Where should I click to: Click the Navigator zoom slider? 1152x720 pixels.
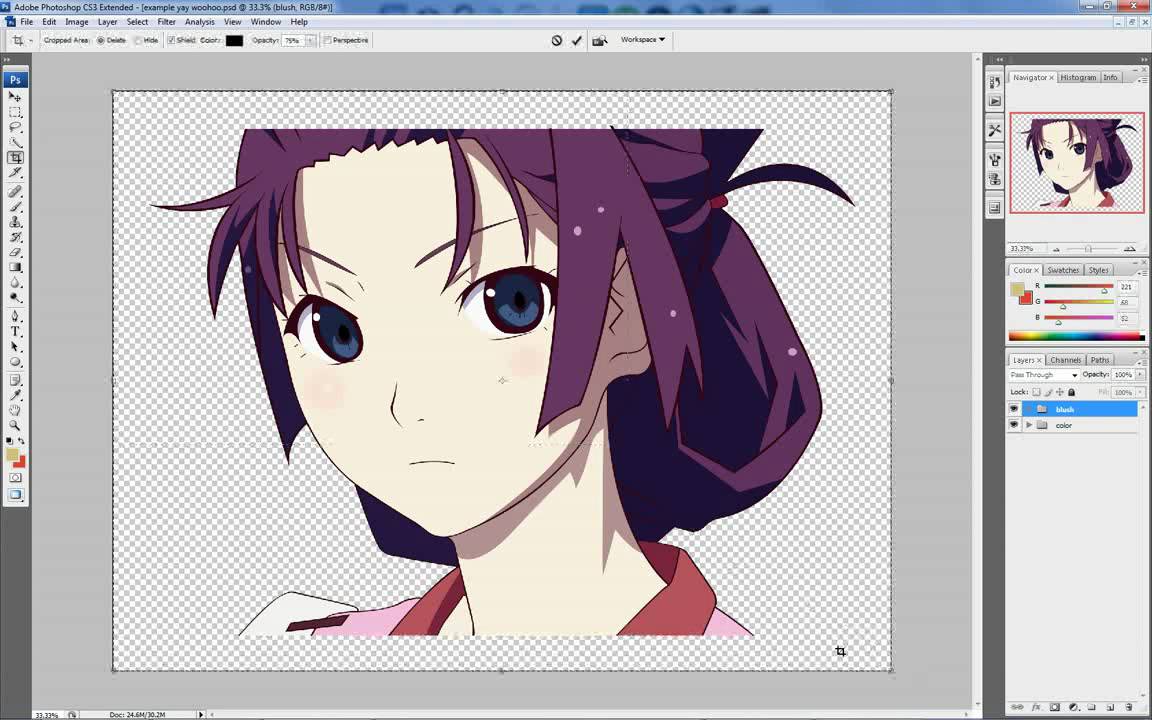pyautogui.click(x=1089, y=249)
